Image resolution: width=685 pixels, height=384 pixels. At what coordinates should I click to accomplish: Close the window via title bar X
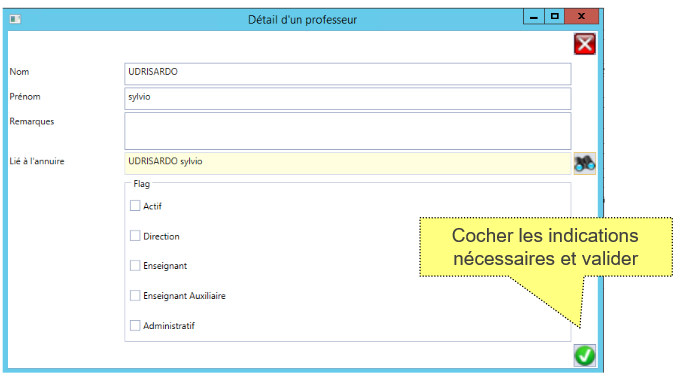pos(581,17)
